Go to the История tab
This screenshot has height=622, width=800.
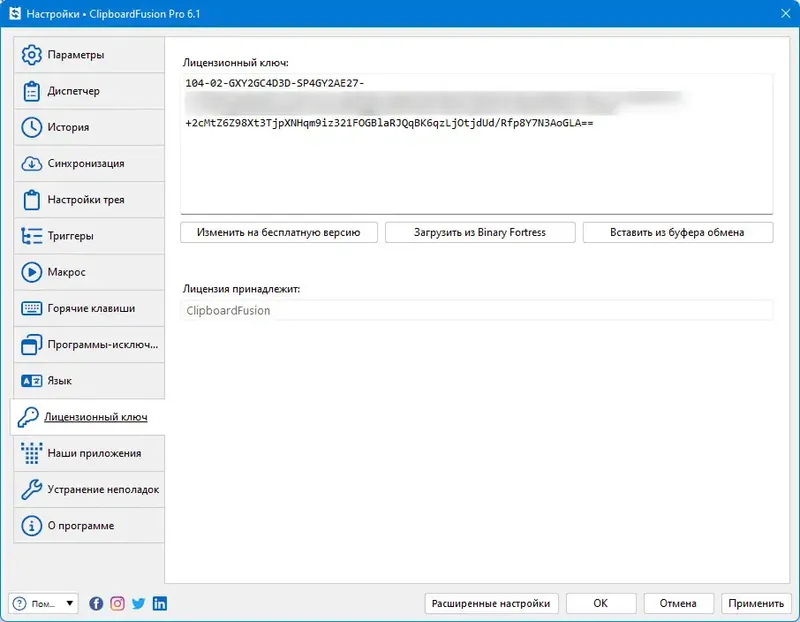[89, 127]
